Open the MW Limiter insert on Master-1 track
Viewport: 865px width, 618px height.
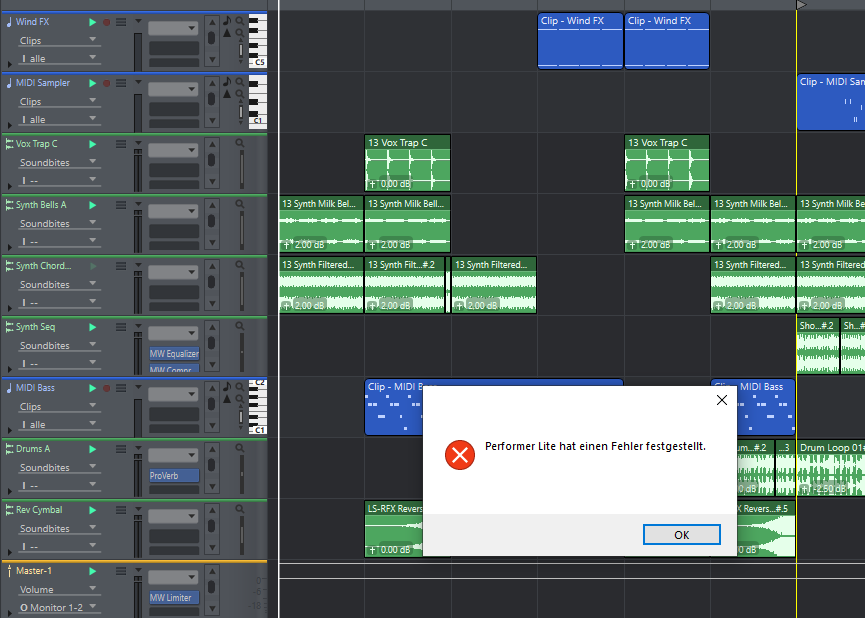pyautogui.click(x=174, y=598)
